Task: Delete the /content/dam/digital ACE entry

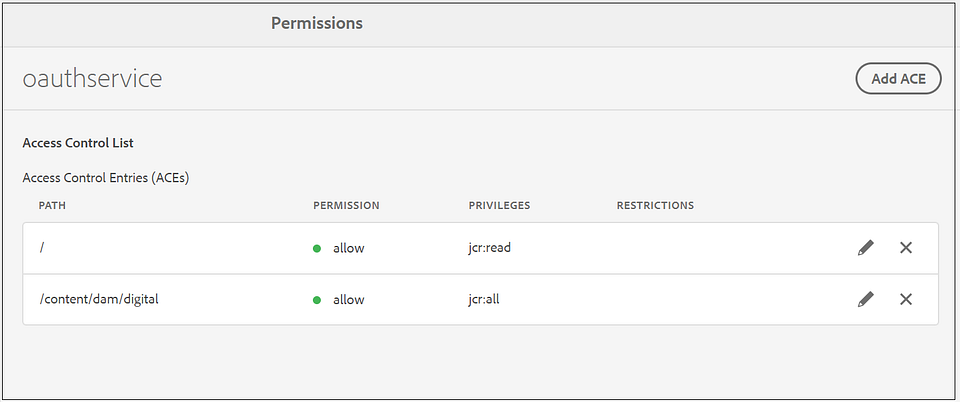Action: tap(906, 299)
